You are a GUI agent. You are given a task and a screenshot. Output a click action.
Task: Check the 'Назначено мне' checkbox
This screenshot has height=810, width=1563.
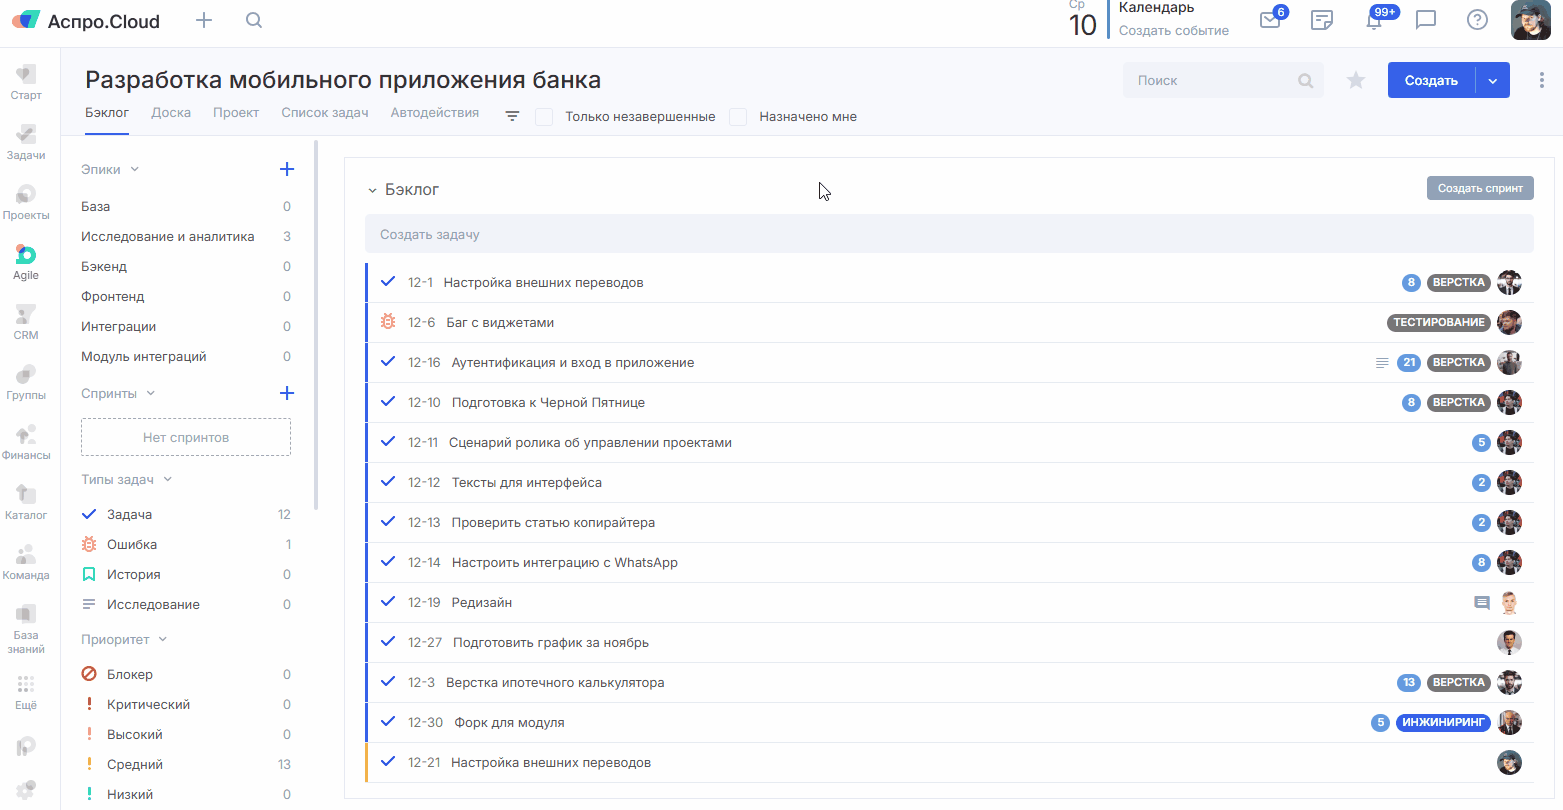pyautogui.click(x=738, y=117)
